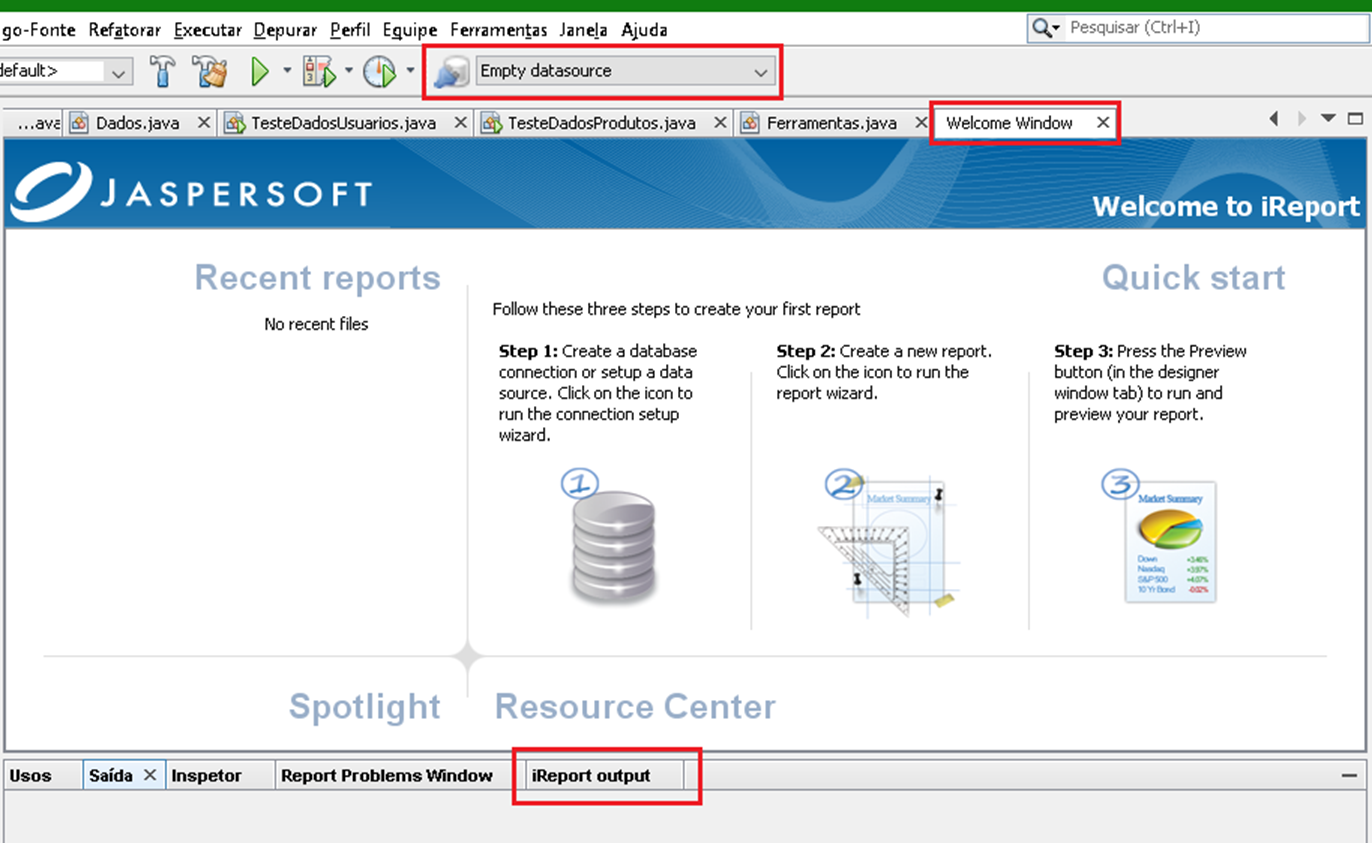The width and height of the screenshot is (1372, 843).
Task: Run project with green play icon
Action: click(260, 71)
